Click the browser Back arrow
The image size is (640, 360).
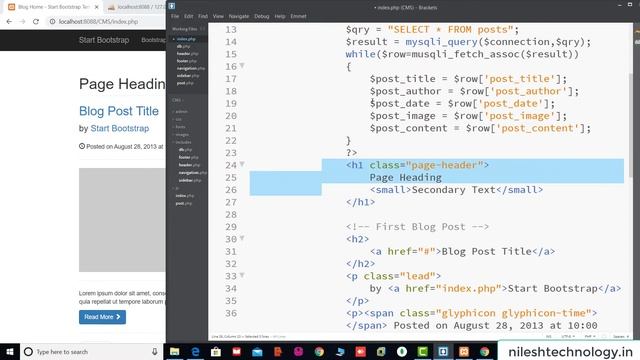pos(9,22)
